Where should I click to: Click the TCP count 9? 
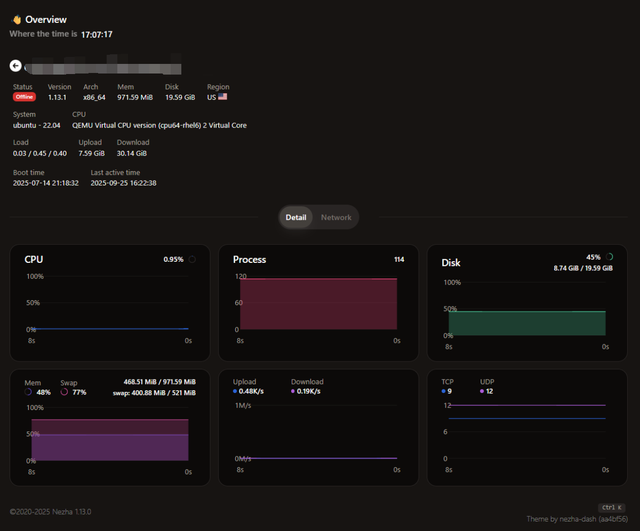449,391
